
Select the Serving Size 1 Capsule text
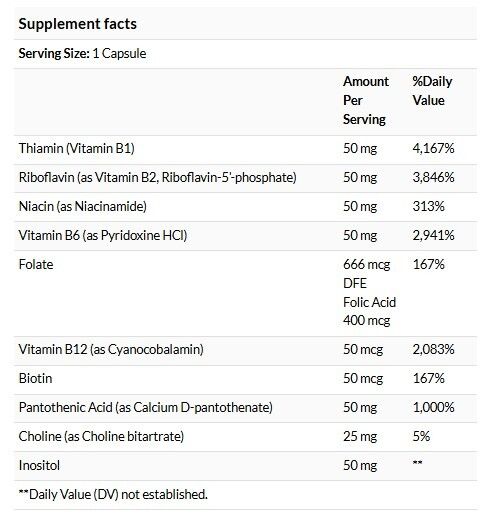point(82,54)
